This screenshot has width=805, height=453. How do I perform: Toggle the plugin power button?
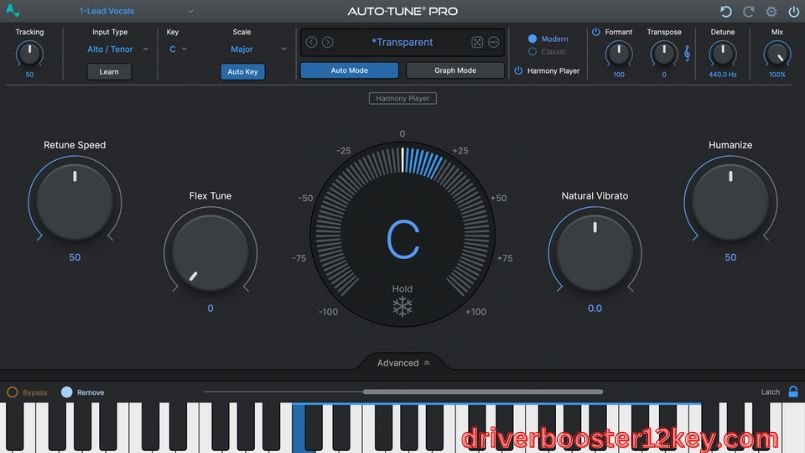pyautogui.click(x=793, y=11)
